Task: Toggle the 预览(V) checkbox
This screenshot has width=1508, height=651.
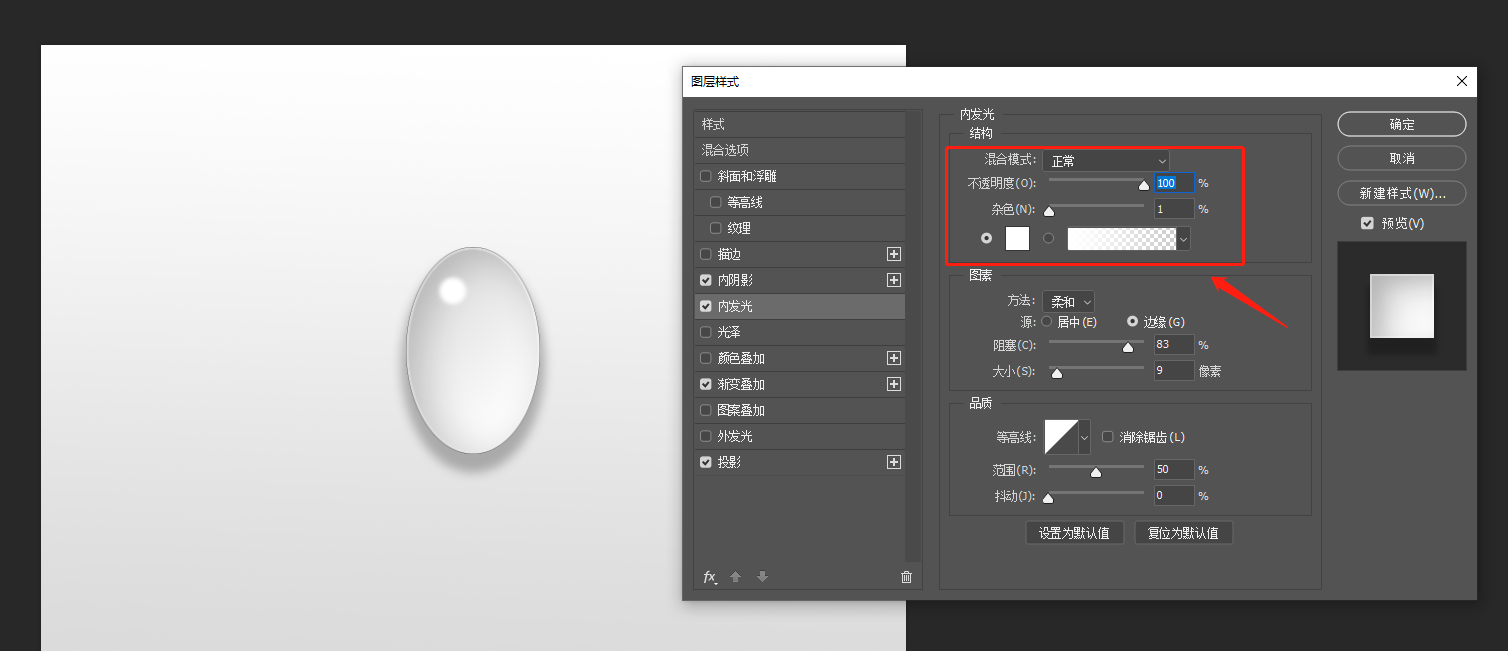Action: [1367, 223]
